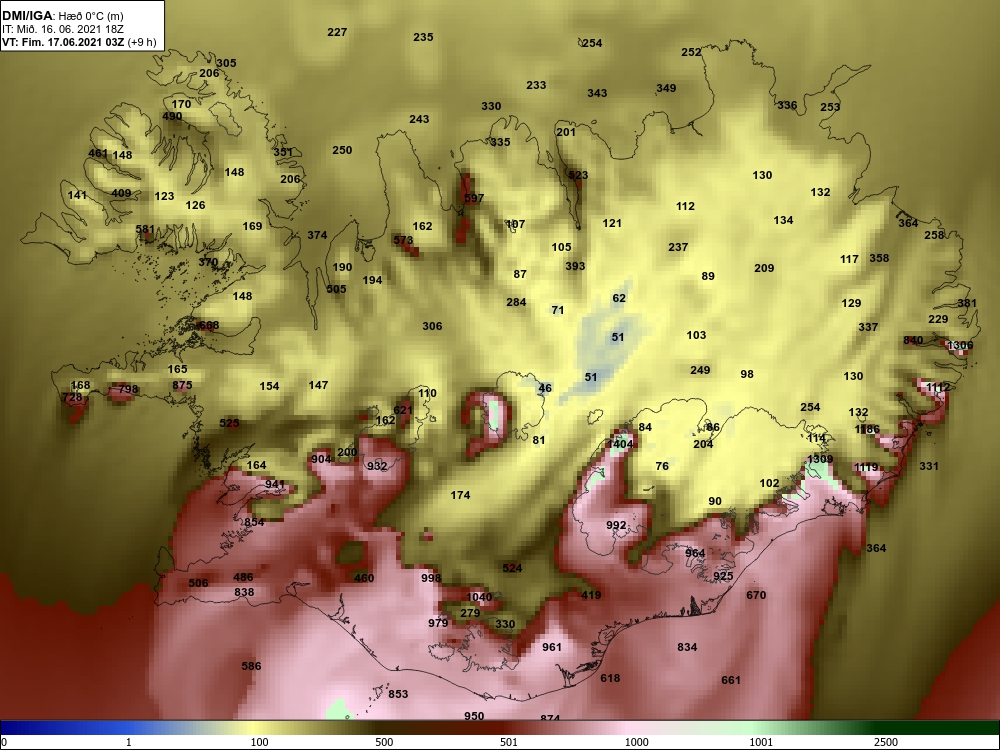Image resolution: width=1000 pixels, height=750 pixels.
Task: Click the 100 label on the color scale
Action: coord(260,742)
